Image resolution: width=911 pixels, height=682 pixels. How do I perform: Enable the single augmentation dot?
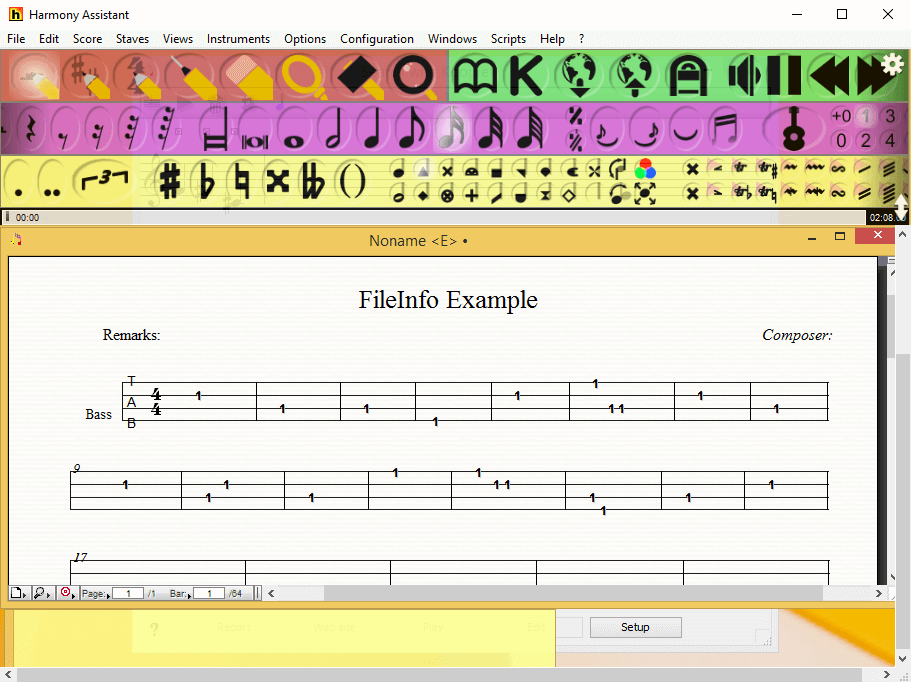[19, 182]
